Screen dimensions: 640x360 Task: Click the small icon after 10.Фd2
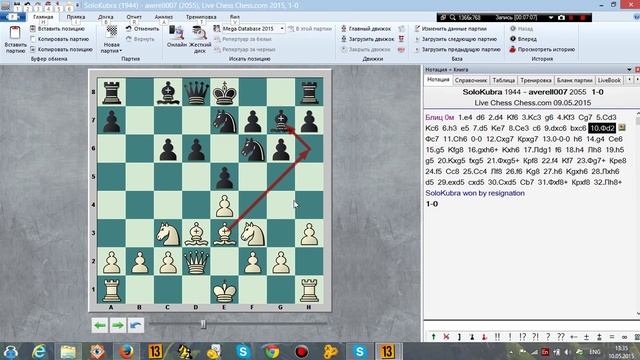tap(622, 128)
